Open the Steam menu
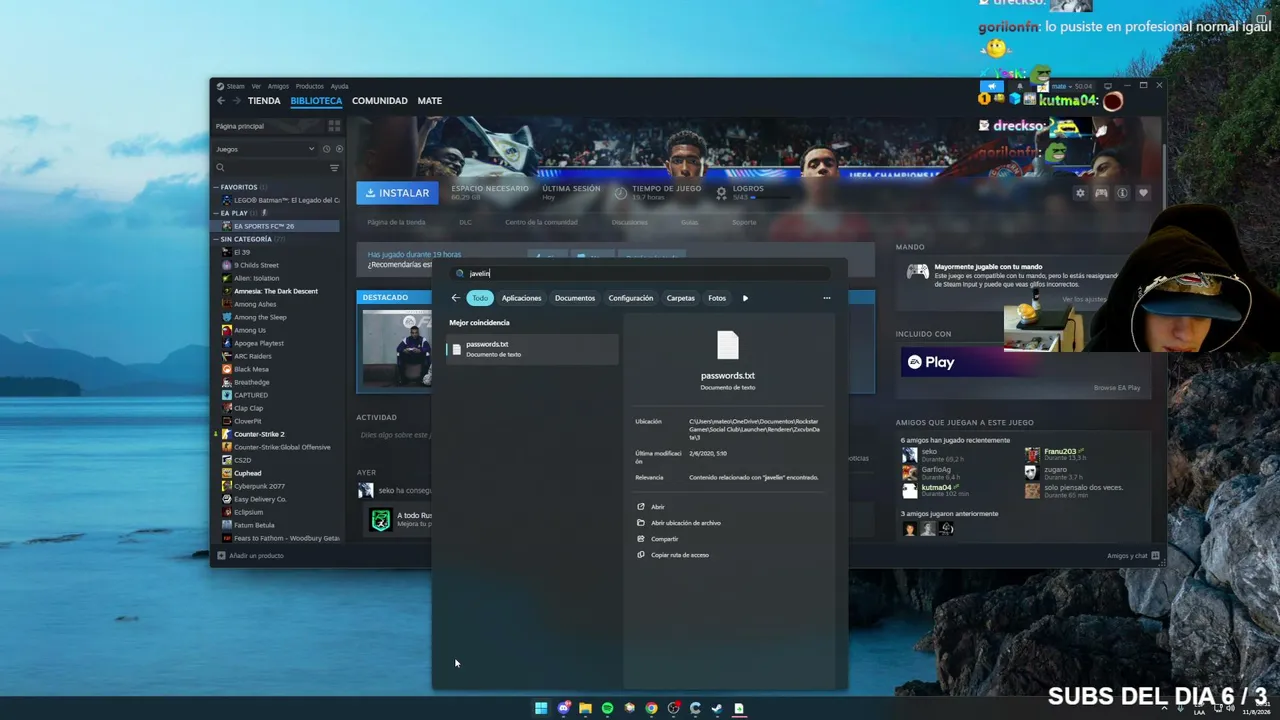 [235, 86]
